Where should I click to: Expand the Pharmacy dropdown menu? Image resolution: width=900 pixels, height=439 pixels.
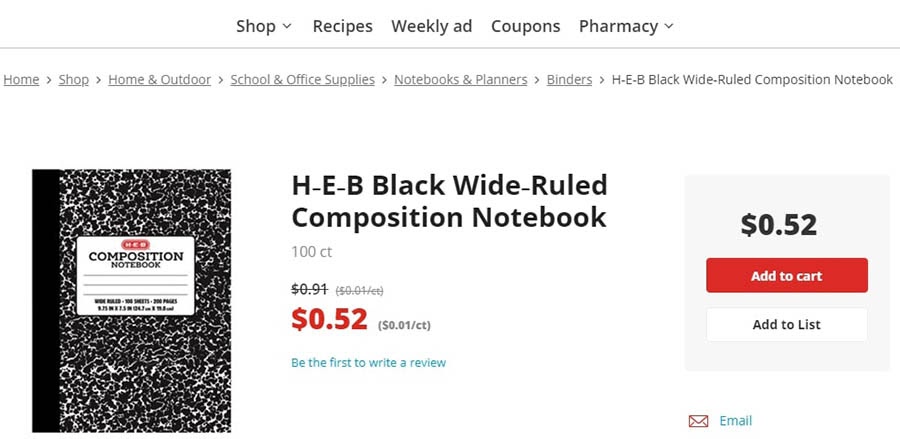pyautogui.click(x=626, y=26)
